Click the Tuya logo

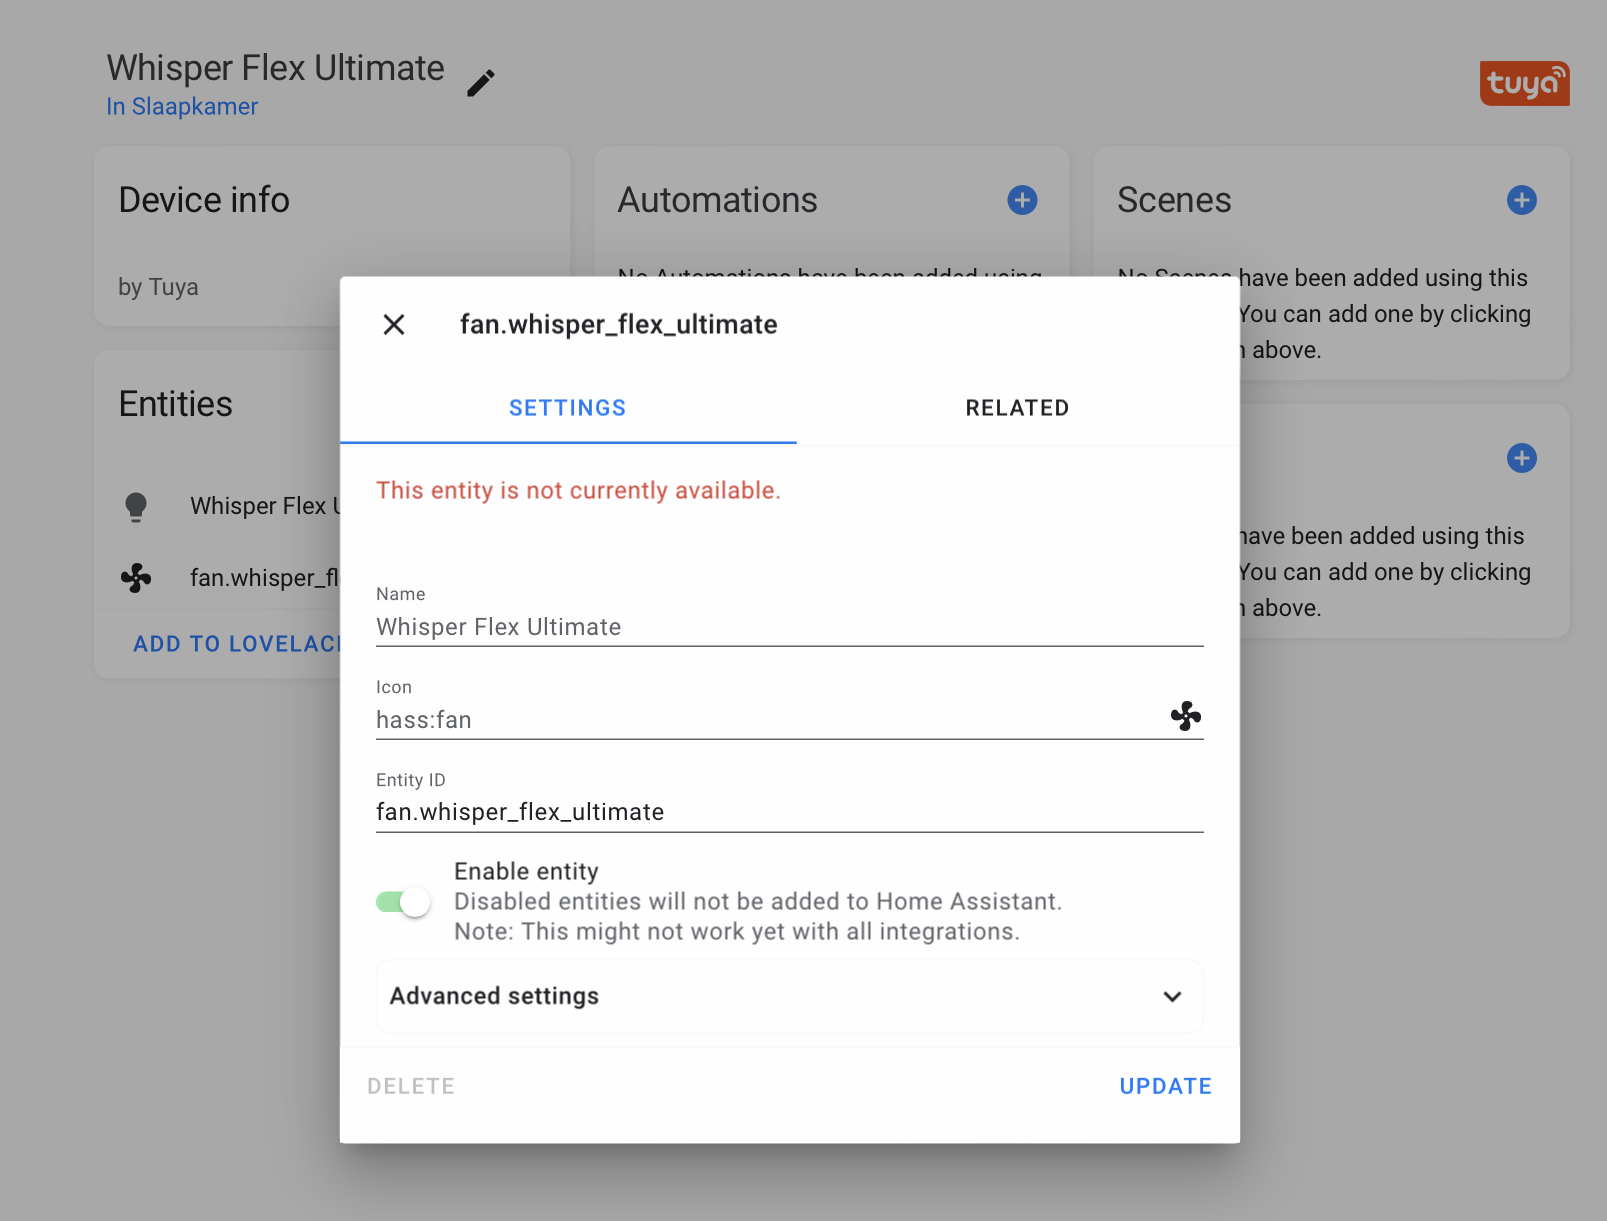[1524, 83]
